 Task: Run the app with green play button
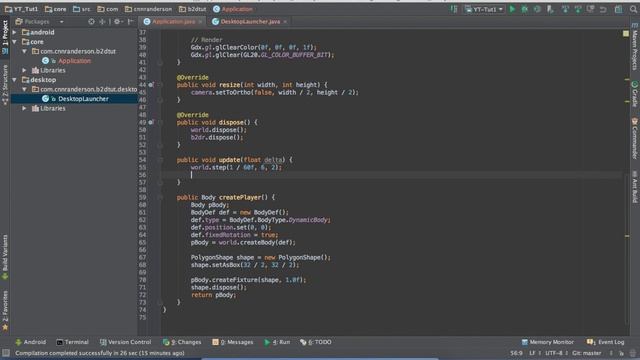(x=512, y=9)
